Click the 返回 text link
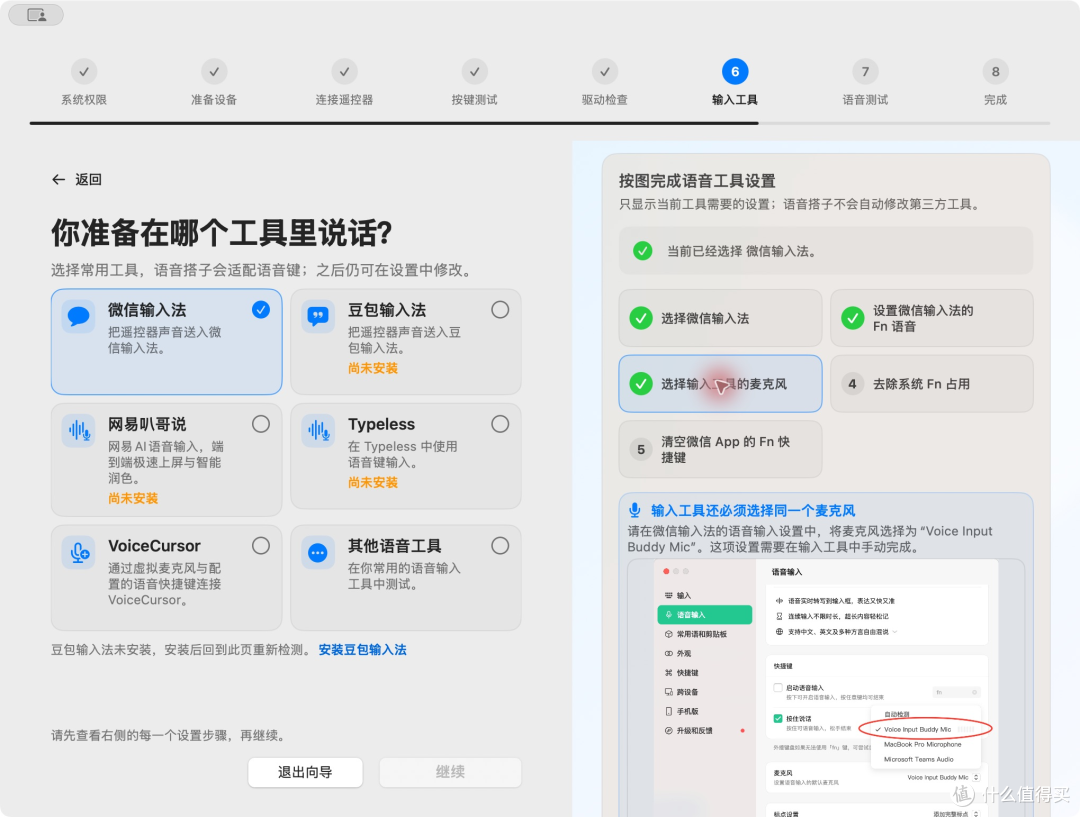This screenshot has height=817, width=1080. pyautogui.click(x=88, y=180)
